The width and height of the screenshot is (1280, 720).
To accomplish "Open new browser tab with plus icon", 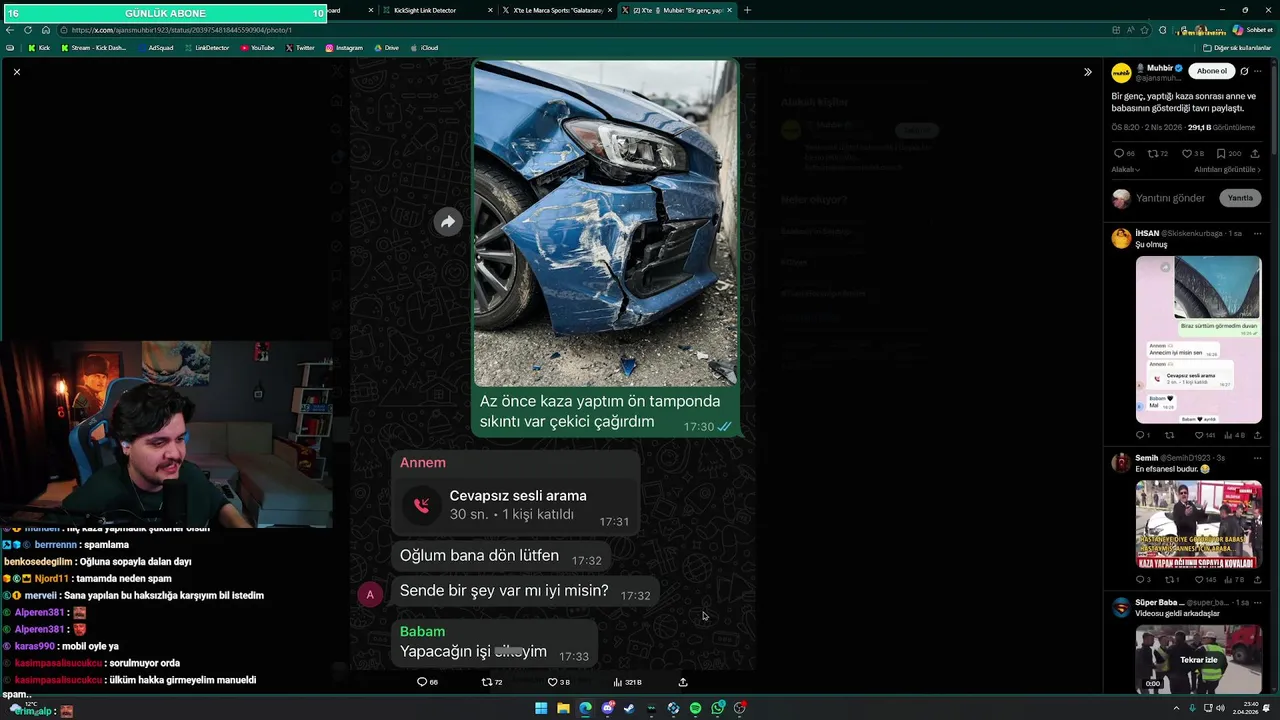I will [747, 10].
